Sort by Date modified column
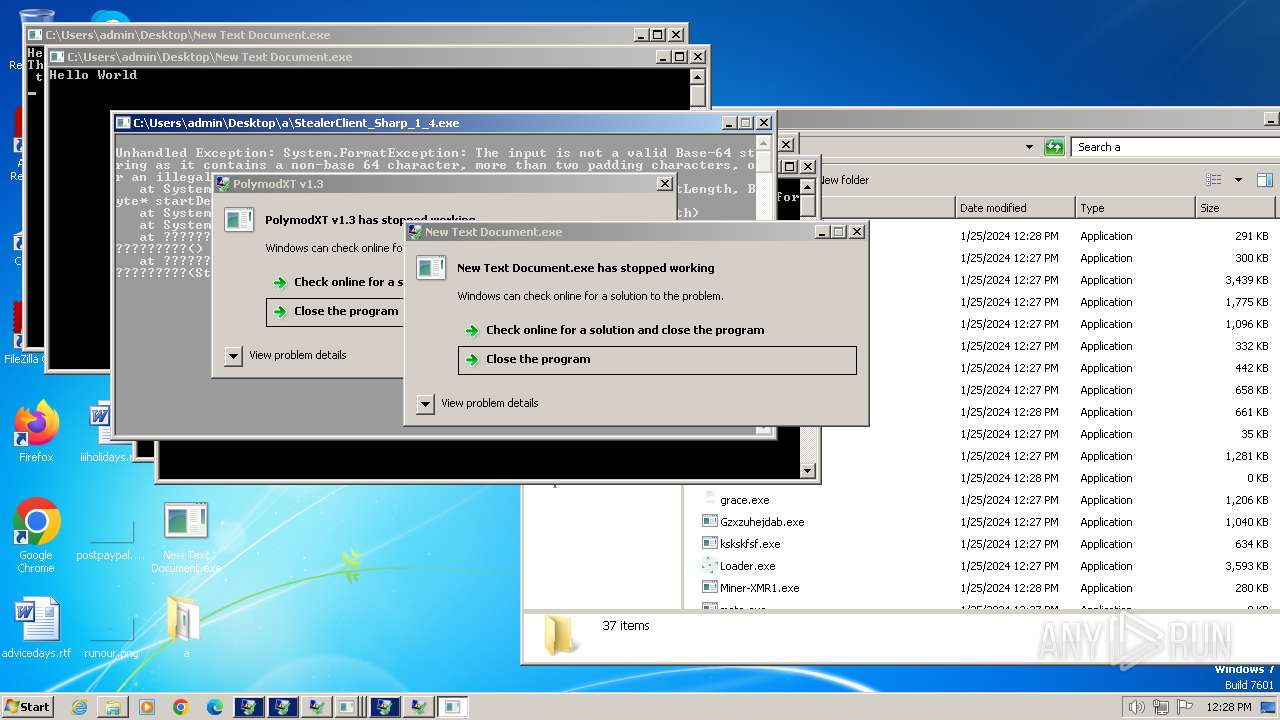 pos(1015,208)
